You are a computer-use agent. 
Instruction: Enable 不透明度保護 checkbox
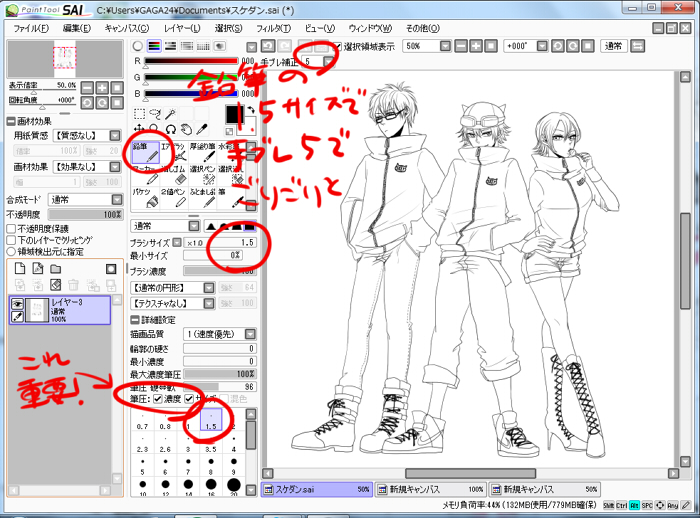click(x=12, y=229)
